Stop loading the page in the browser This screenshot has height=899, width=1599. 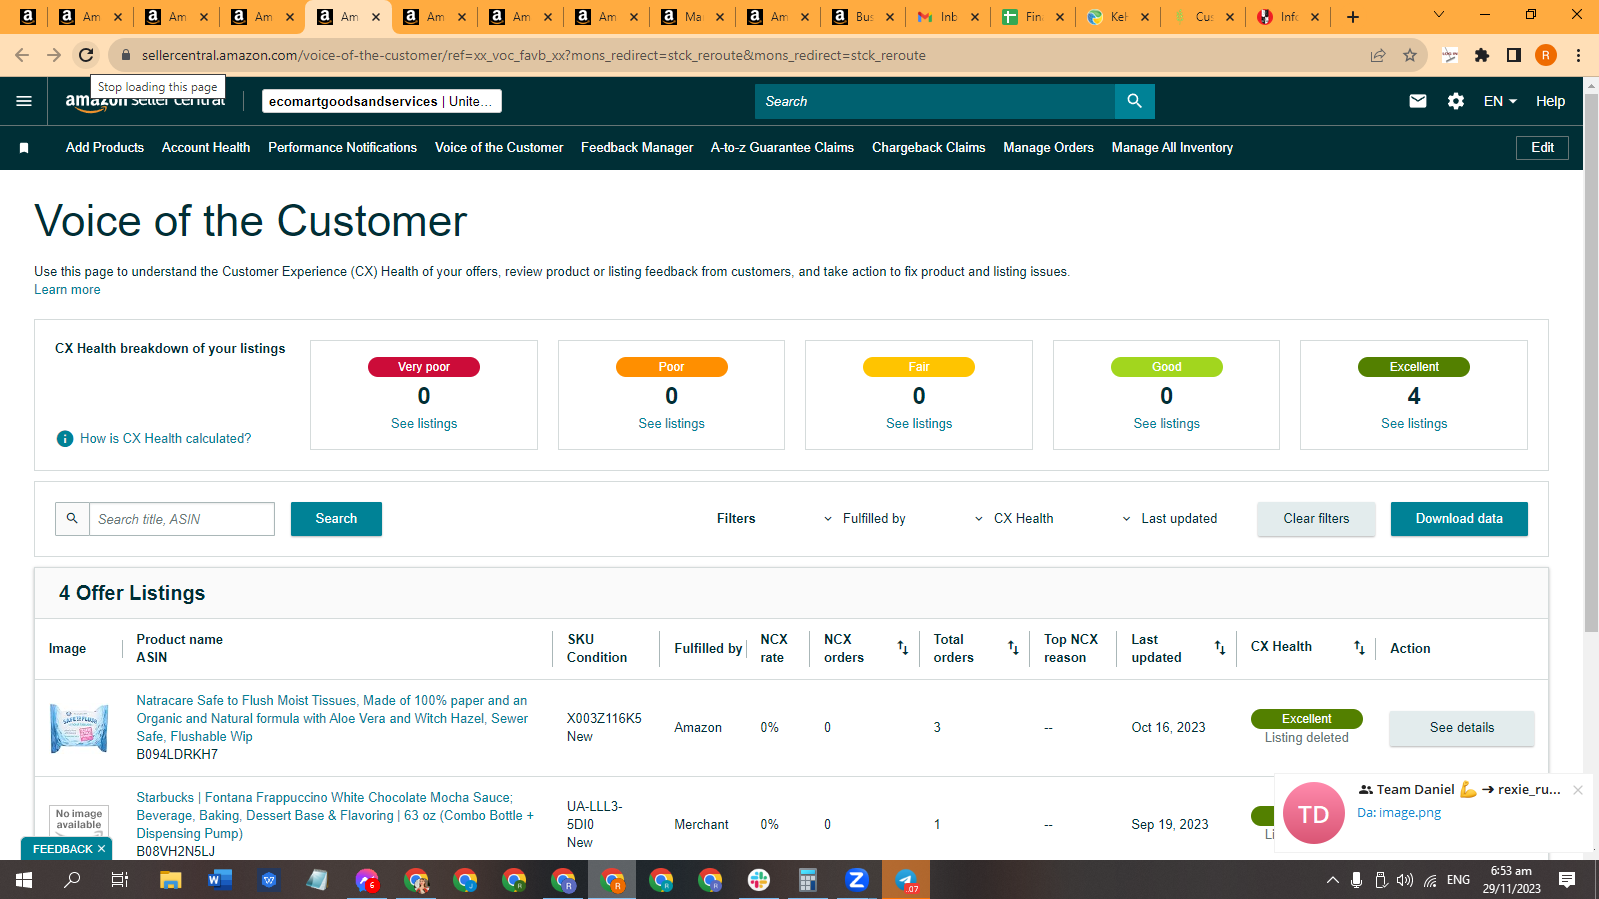tap(86, 55)
